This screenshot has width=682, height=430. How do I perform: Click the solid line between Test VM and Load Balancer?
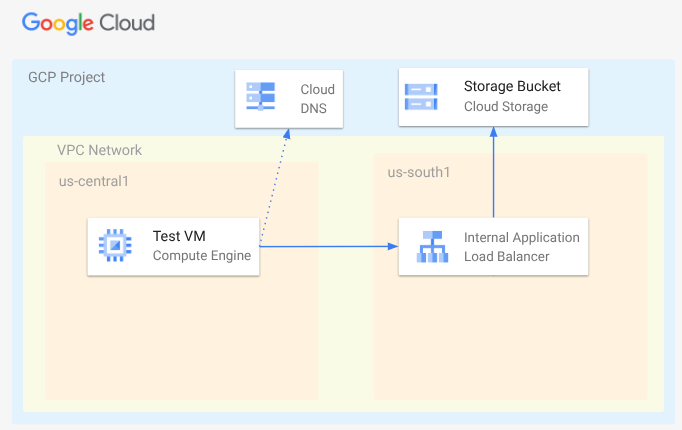325,246
